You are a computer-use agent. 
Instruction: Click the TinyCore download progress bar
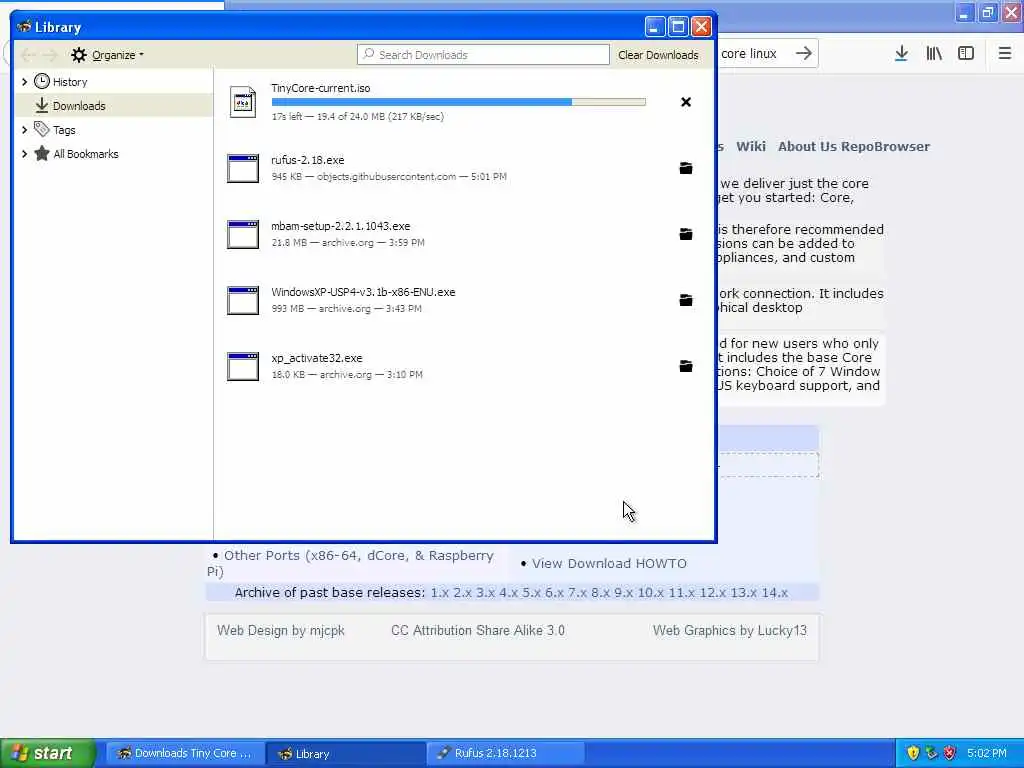(458, 102)
